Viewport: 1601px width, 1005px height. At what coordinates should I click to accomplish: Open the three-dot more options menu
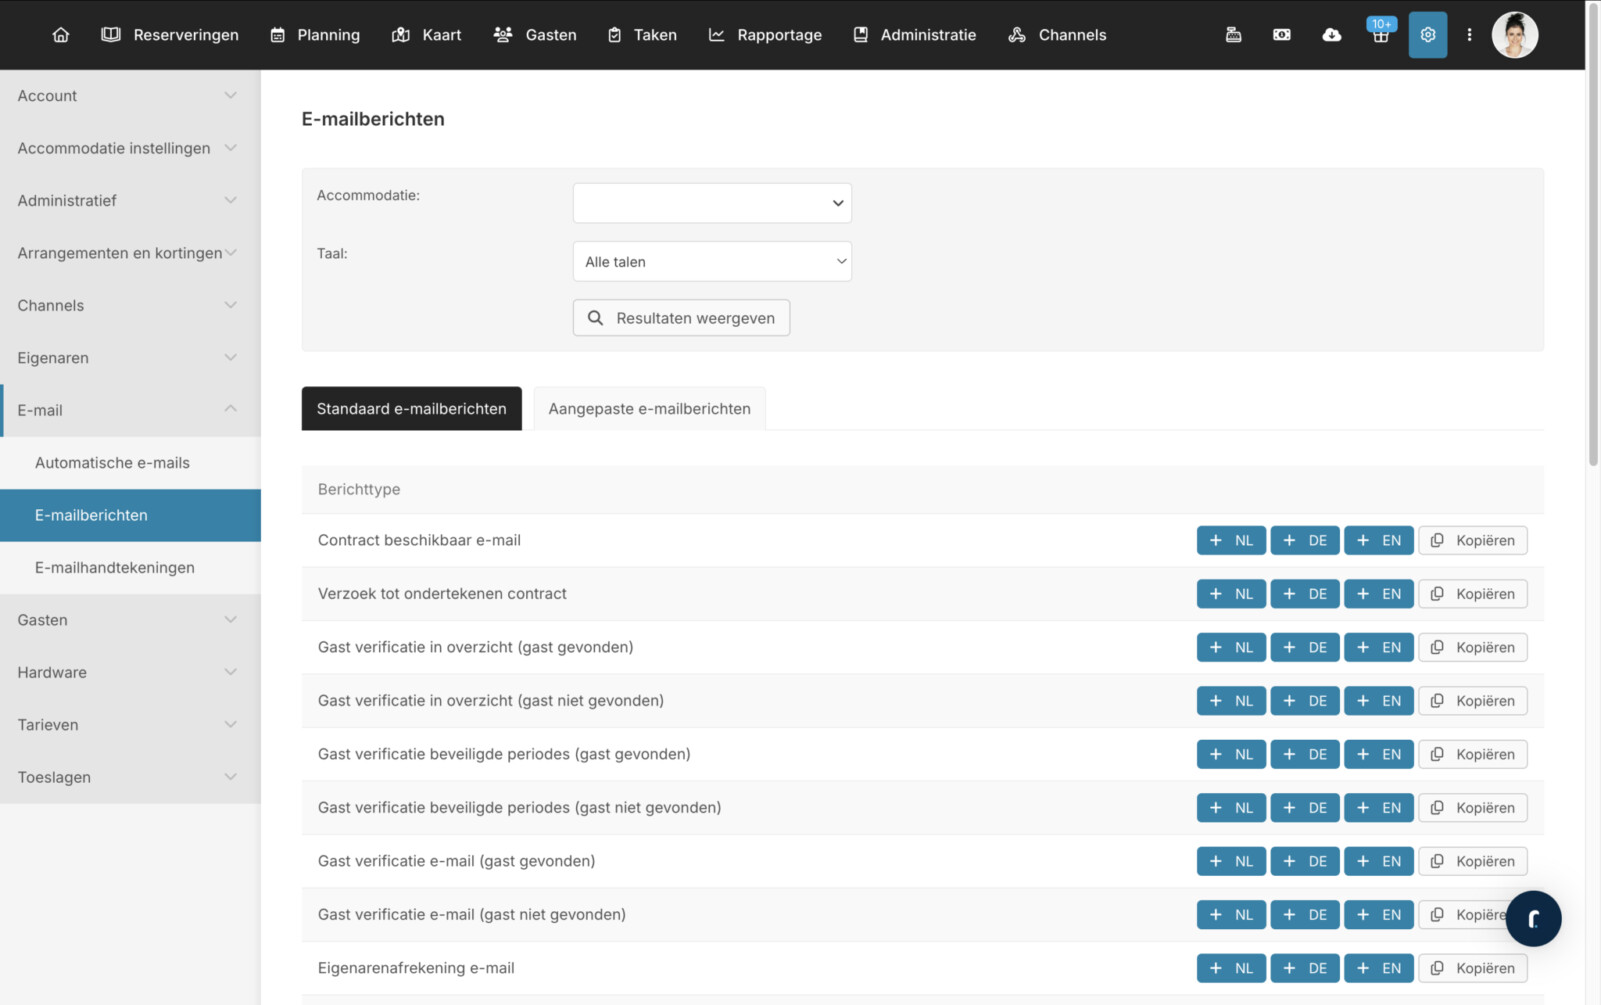1469,35
